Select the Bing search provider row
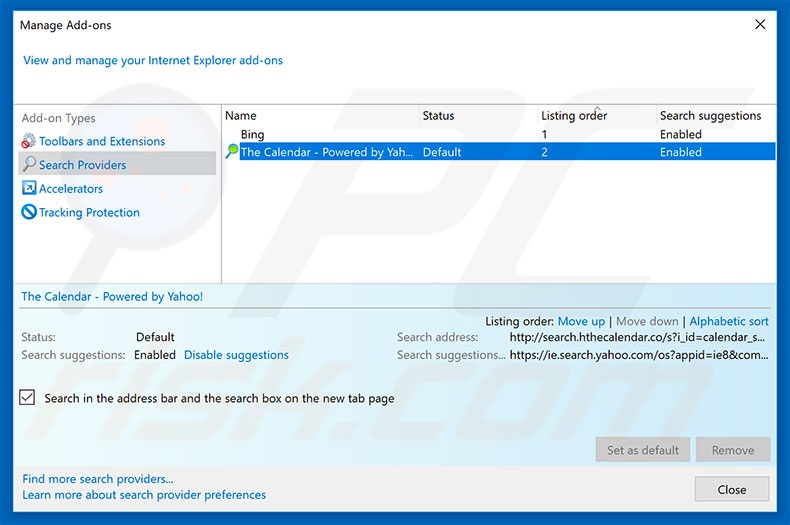The height and width of the screenshot is (525, 790). click(x=499, y=135)
